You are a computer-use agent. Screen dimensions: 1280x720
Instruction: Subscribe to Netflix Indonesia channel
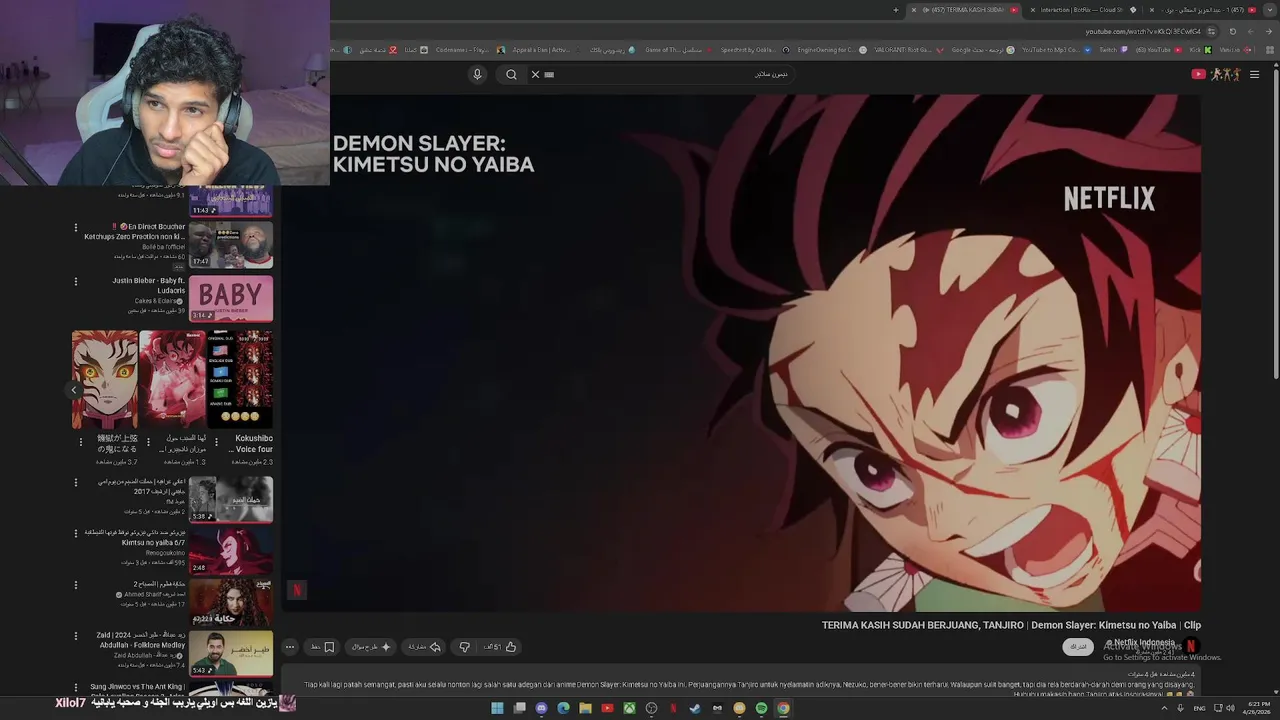1078,647
